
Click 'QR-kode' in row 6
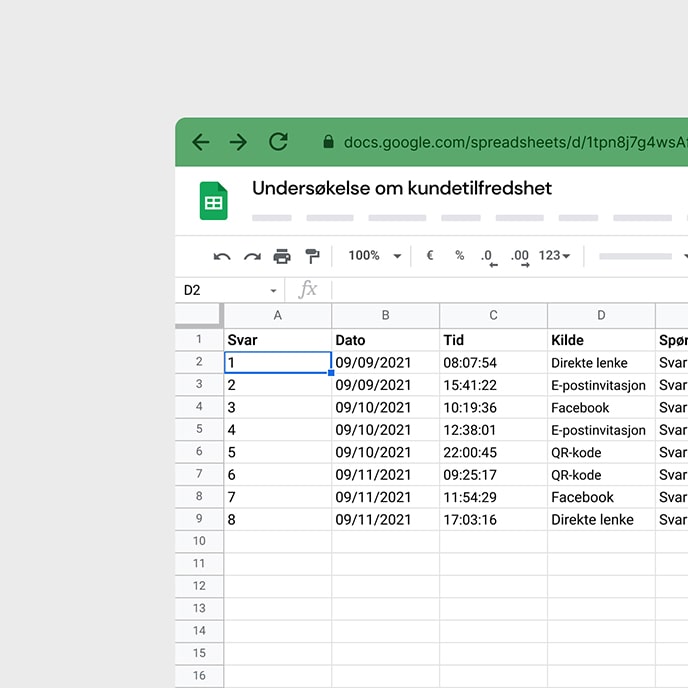pyautogui.click(x=602, y=452)
